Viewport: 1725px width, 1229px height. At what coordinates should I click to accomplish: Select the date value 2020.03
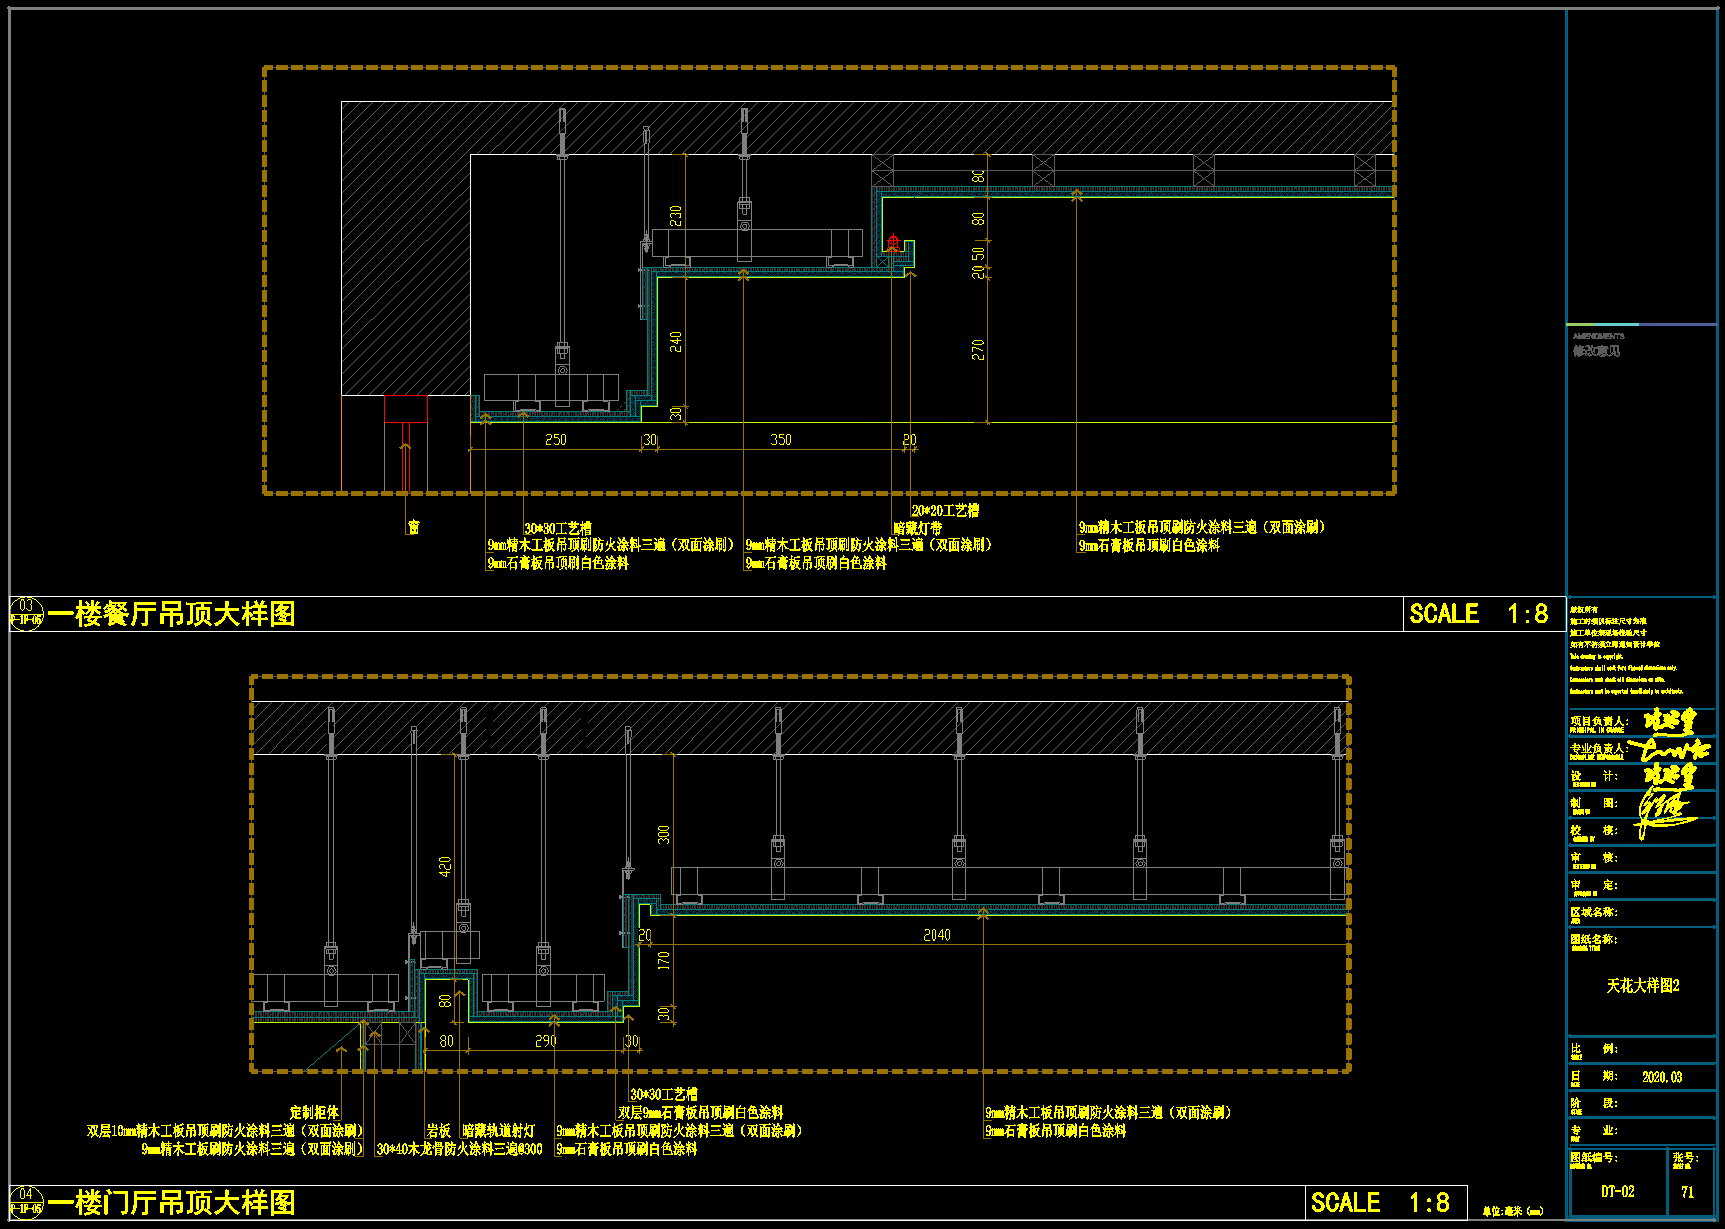point(1662,1077)
